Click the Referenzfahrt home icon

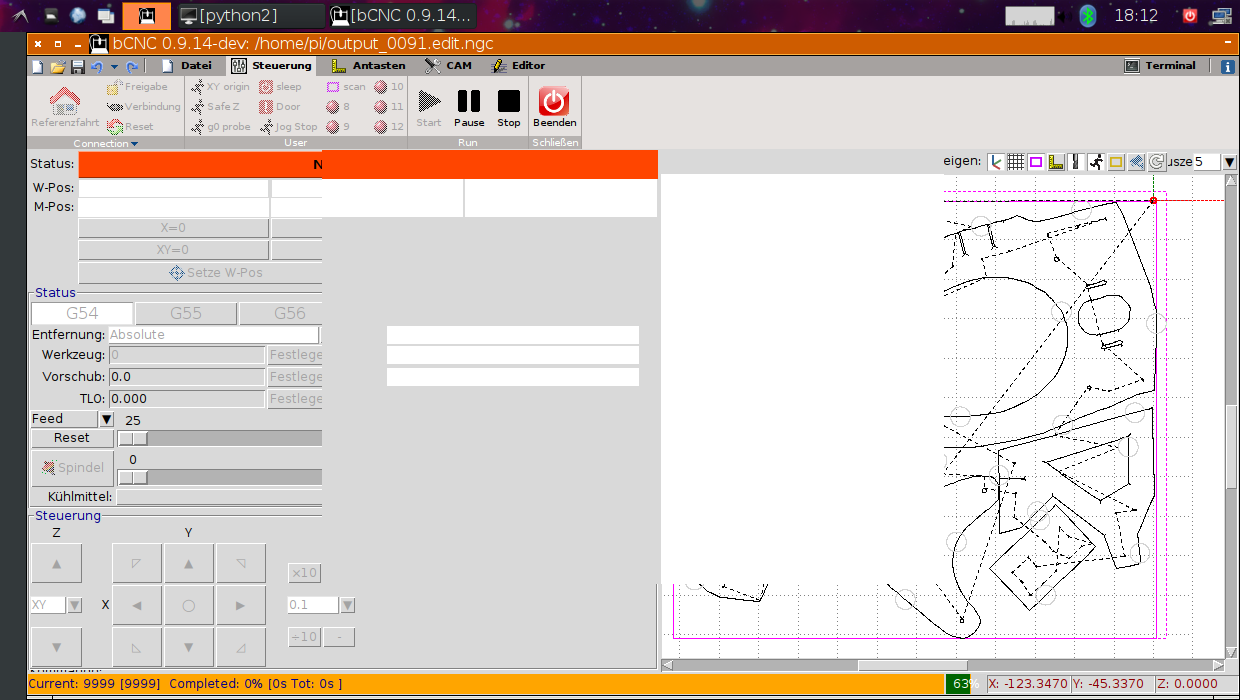[x=65, y=108]
